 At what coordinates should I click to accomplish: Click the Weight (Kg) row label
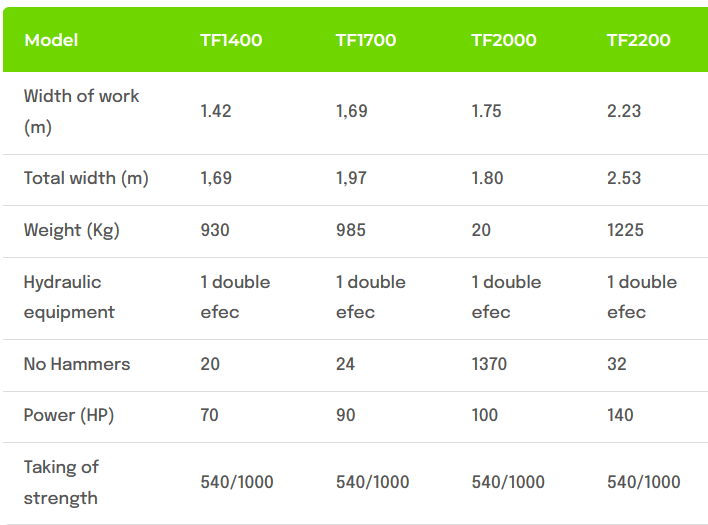[x=71, y=230]
